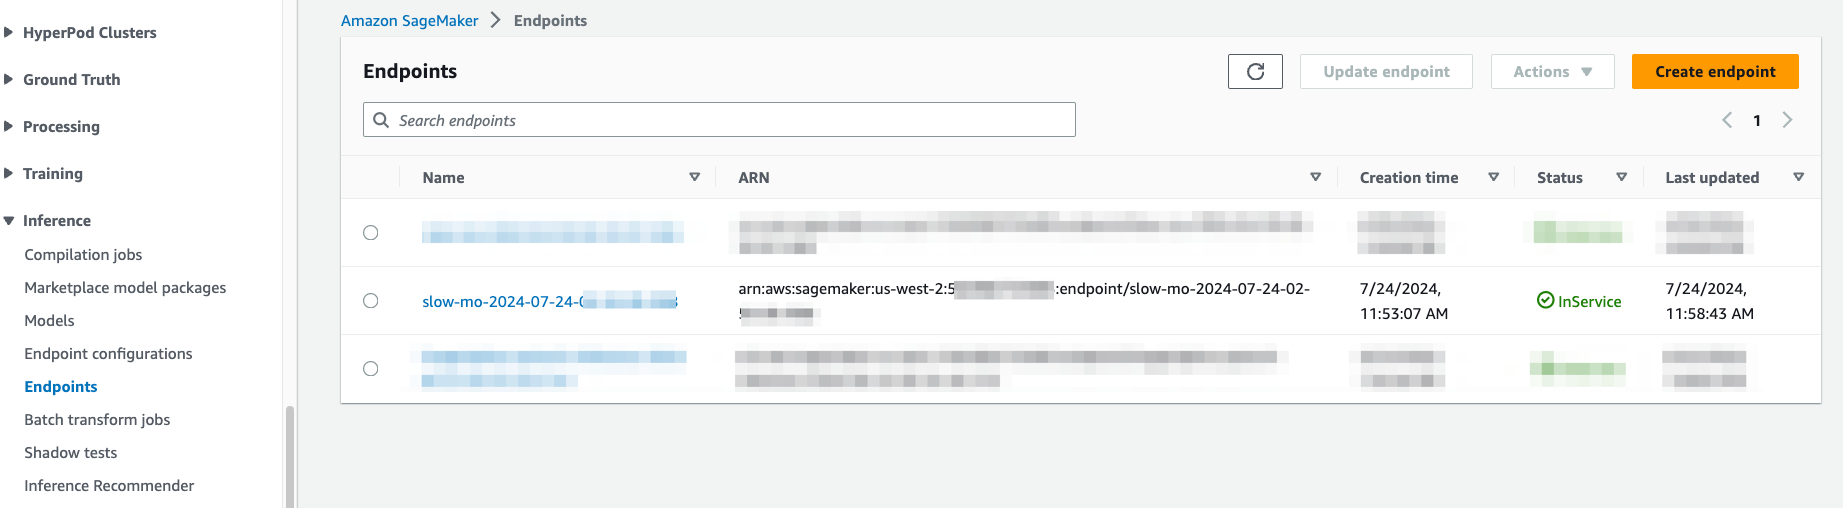Open the slow-mo-2024-07-24 endpoint link

pos(550,301)
